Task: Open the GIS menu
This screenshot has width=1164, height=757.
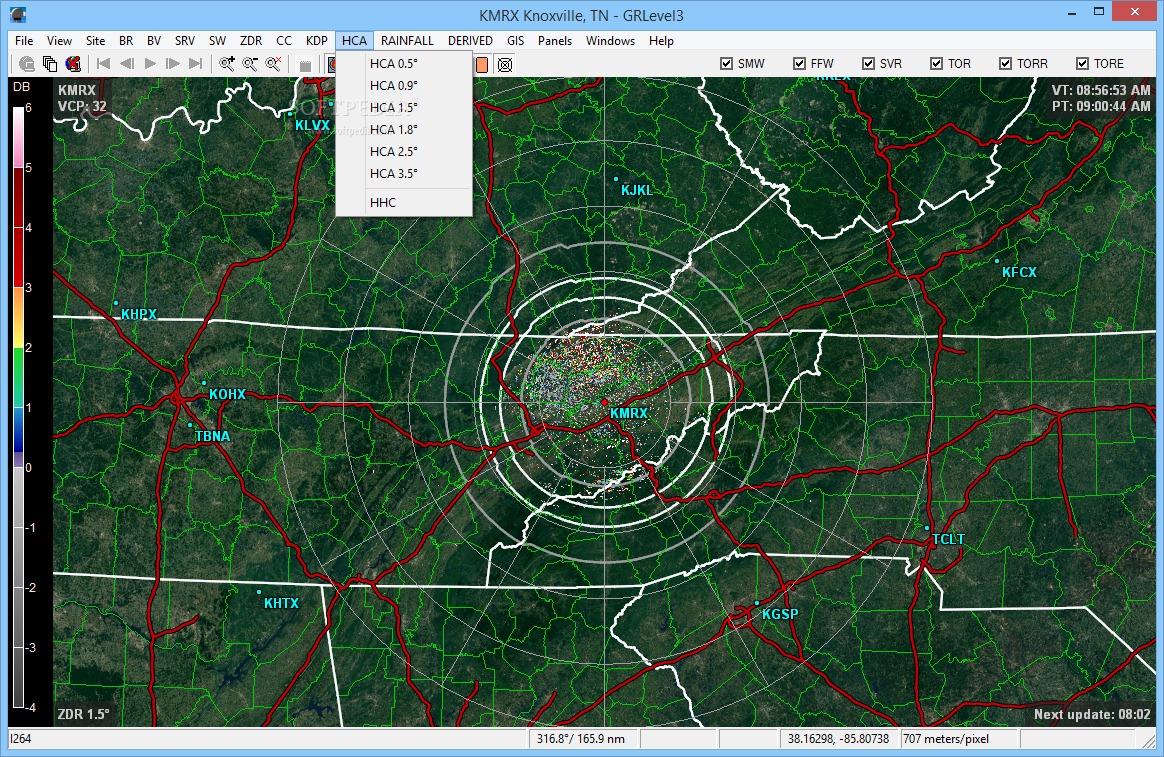Action: click(515, 41)
